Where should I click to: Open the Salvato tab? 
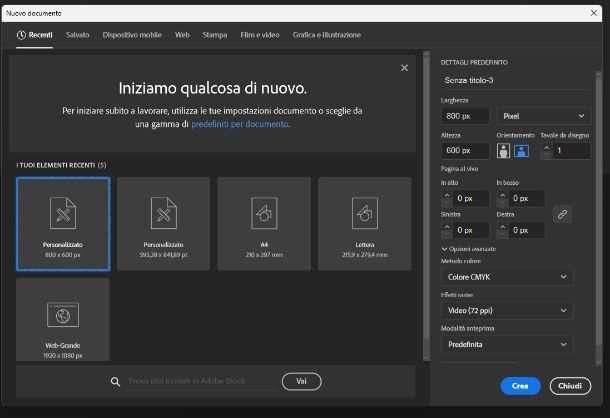pyautogui.click(x=77, y=35)
